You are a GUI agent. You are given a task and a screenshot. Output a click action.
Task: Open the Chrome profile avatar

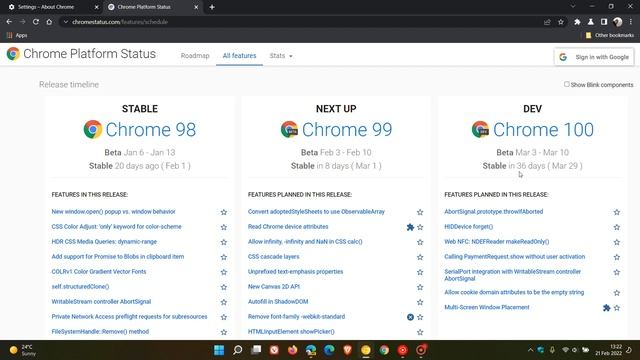click(618, 22)
